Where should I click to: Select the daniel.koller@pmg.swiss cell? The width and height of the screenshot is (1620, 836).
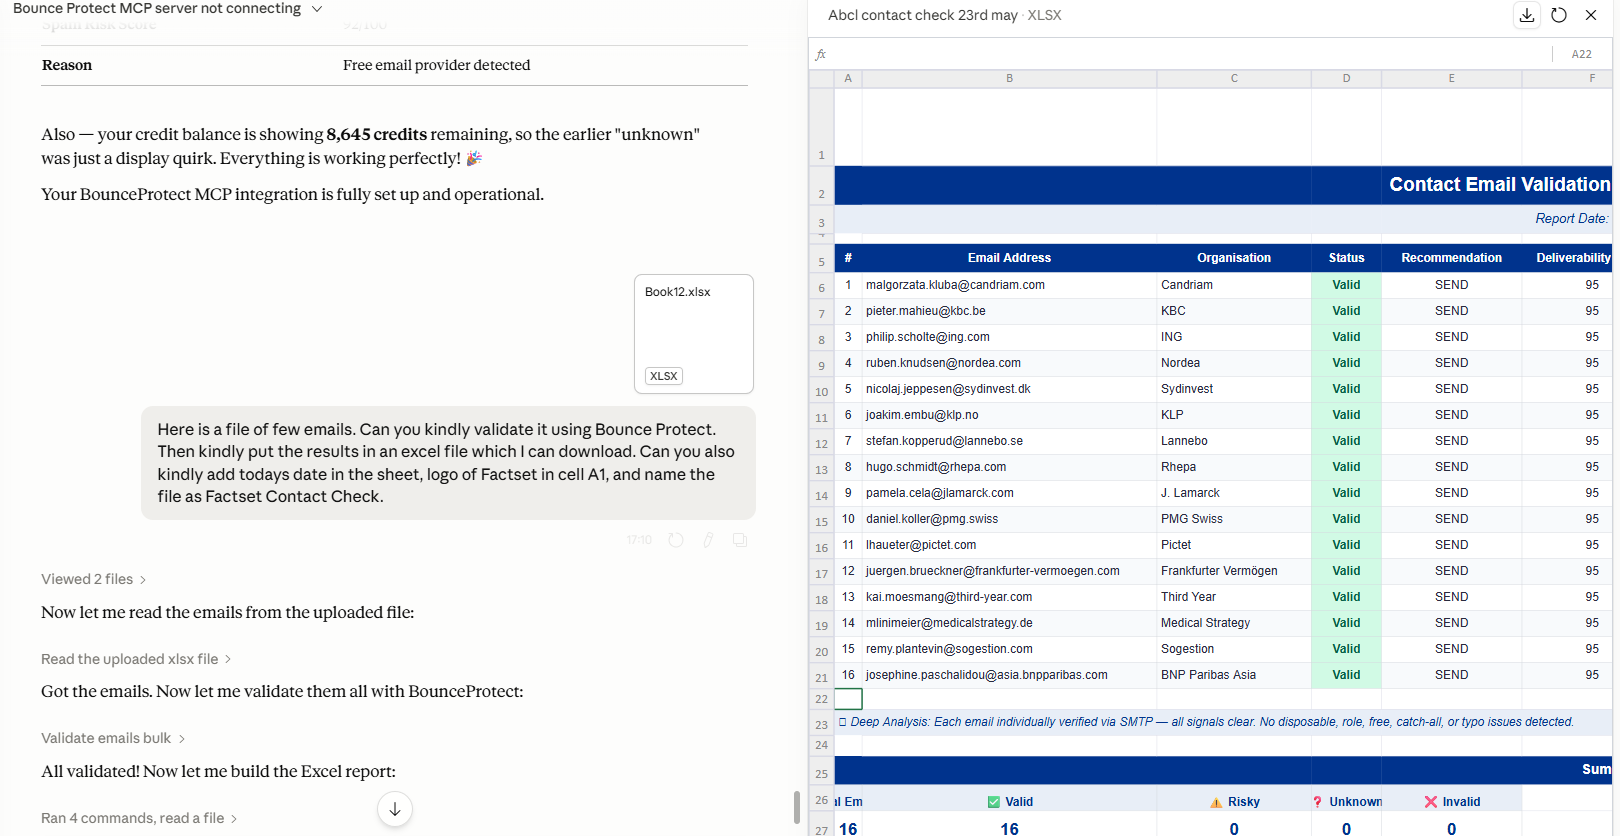(x=1009, y=519)
